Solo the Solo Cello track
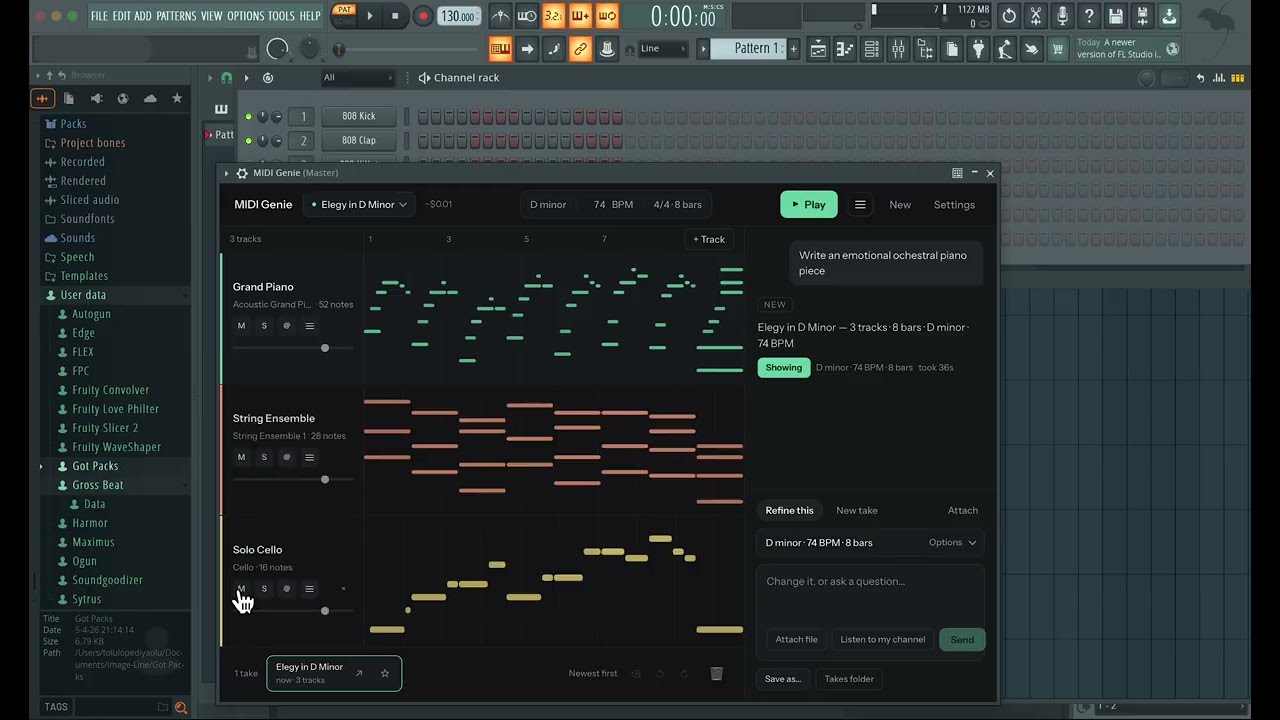The height and width of the screenshot is (720, 1280). [x=264, y=588]
